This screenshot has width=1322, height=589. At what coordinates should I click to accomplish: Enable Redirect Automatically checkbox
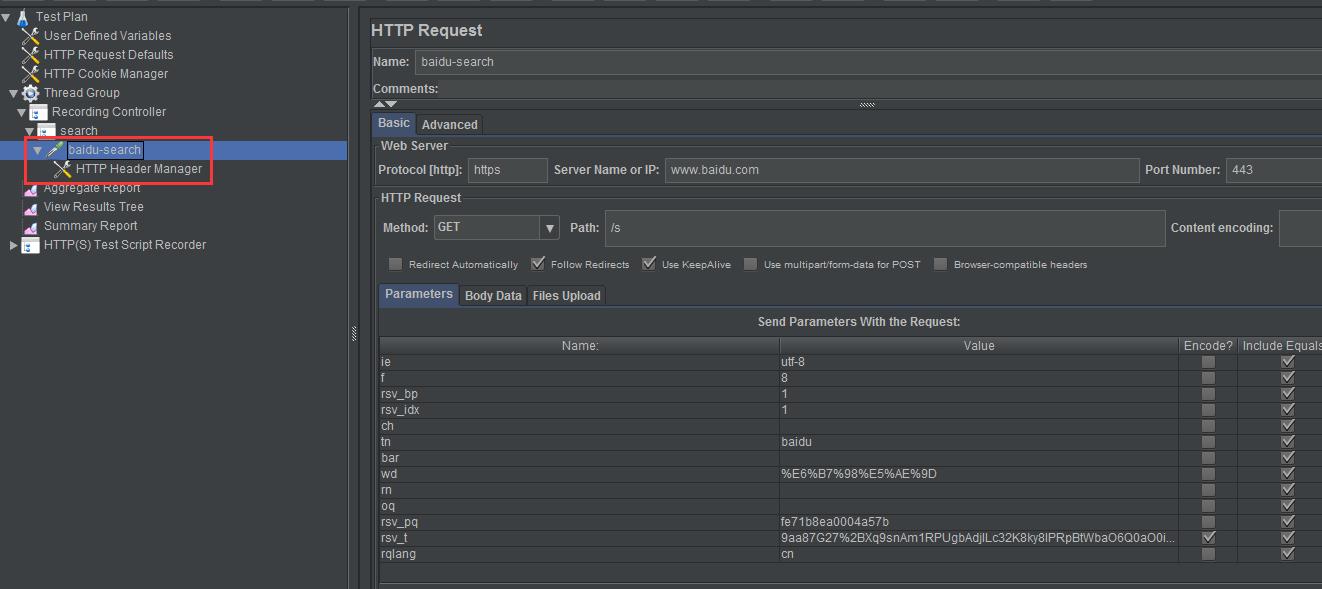coord(396,264)
